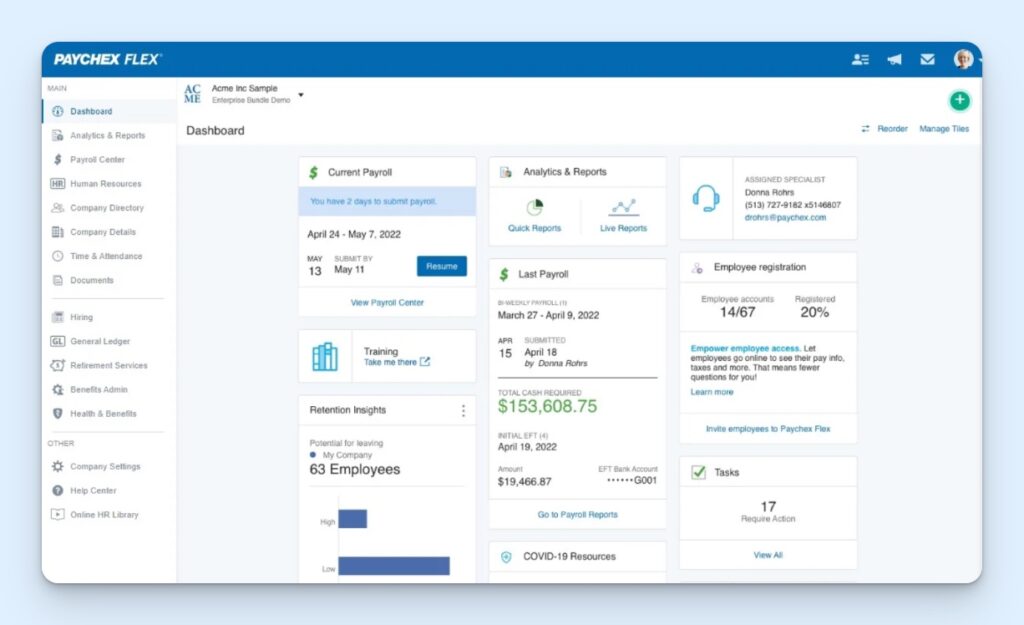The image size is (1024, 625).
Task: Click Go to Payroll Reports link
Action: pos(577,515)
